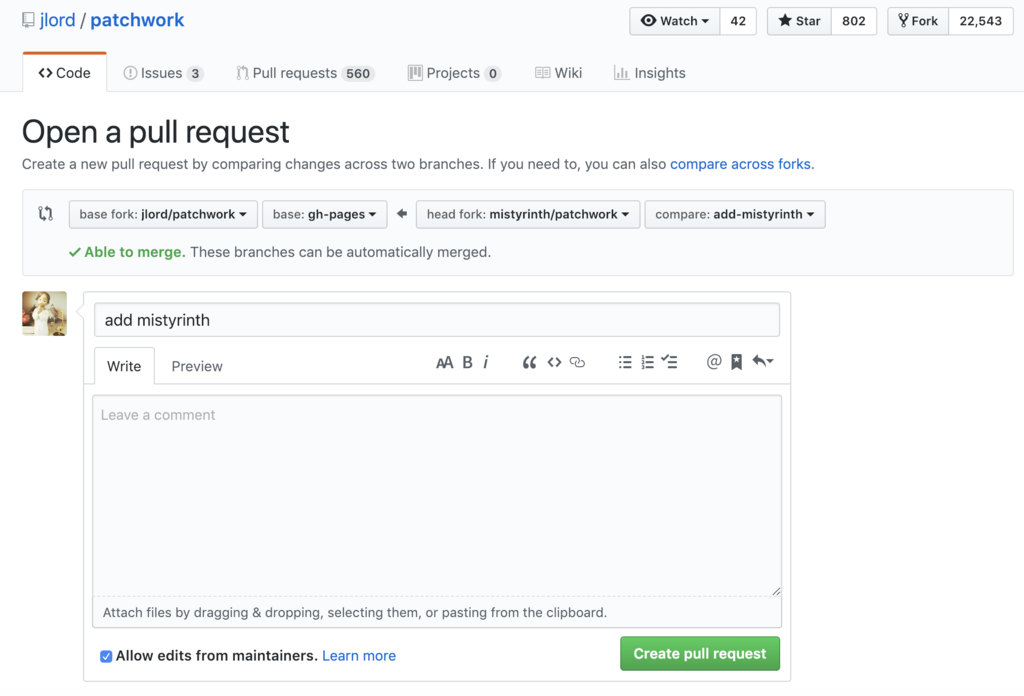View the 802 stargazers count
1024x696 pixels.
tap(854, 21)
